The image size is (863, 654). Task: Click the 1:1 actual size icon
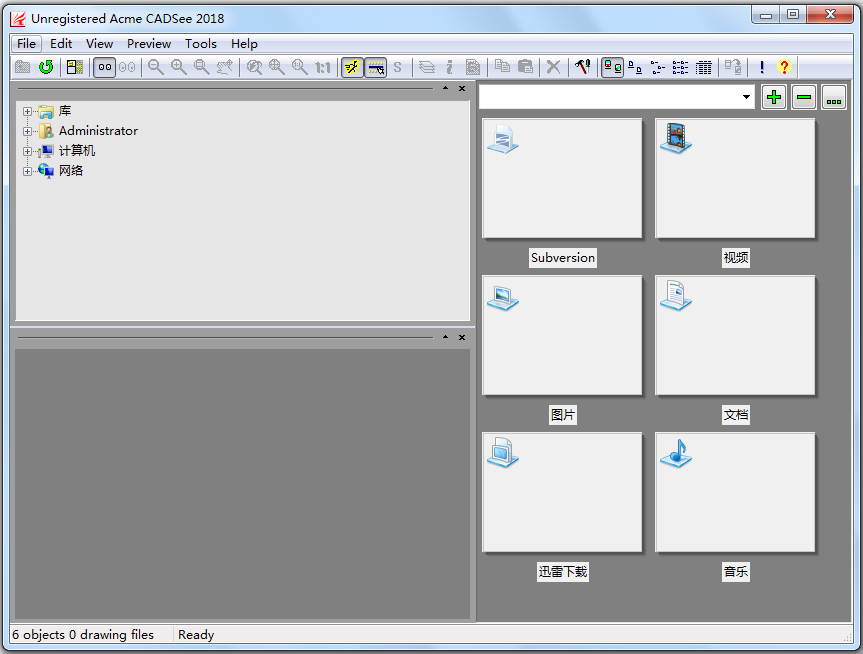click(323, 67)
